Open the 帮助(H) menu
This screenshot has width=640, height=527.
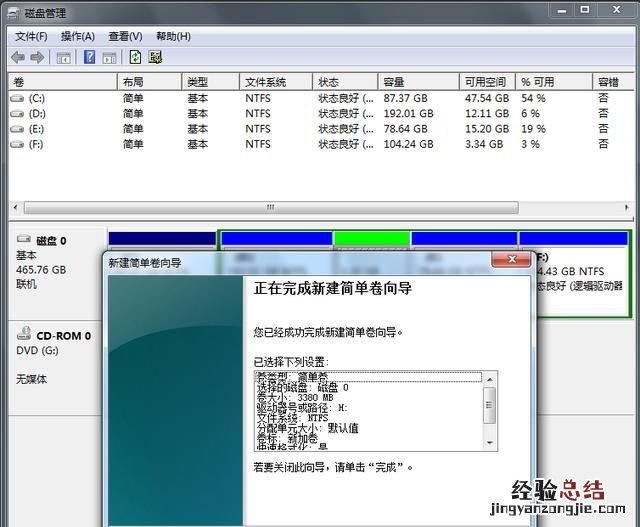point(173,36)
